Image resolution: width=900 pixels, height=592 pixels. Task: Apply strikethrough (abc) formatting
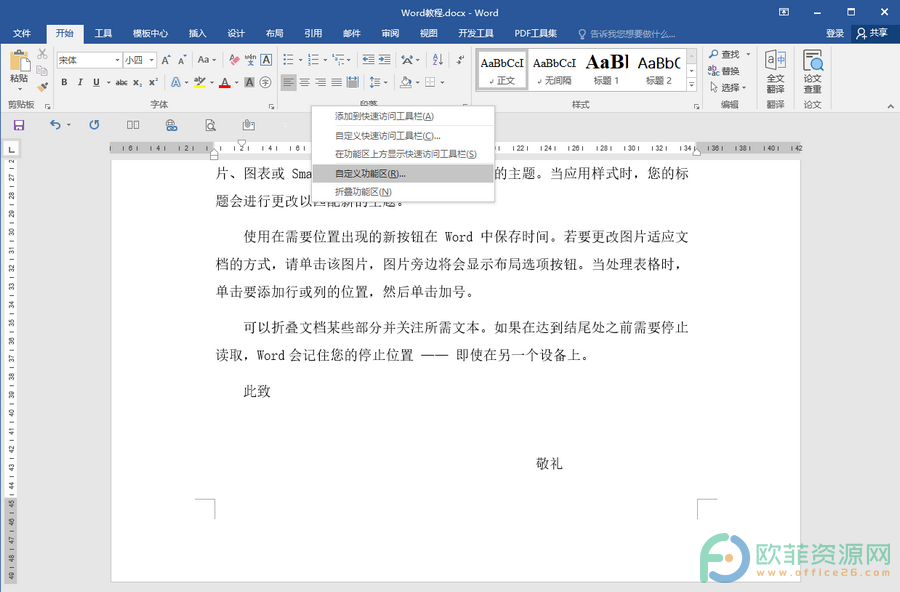pos(121,83)
